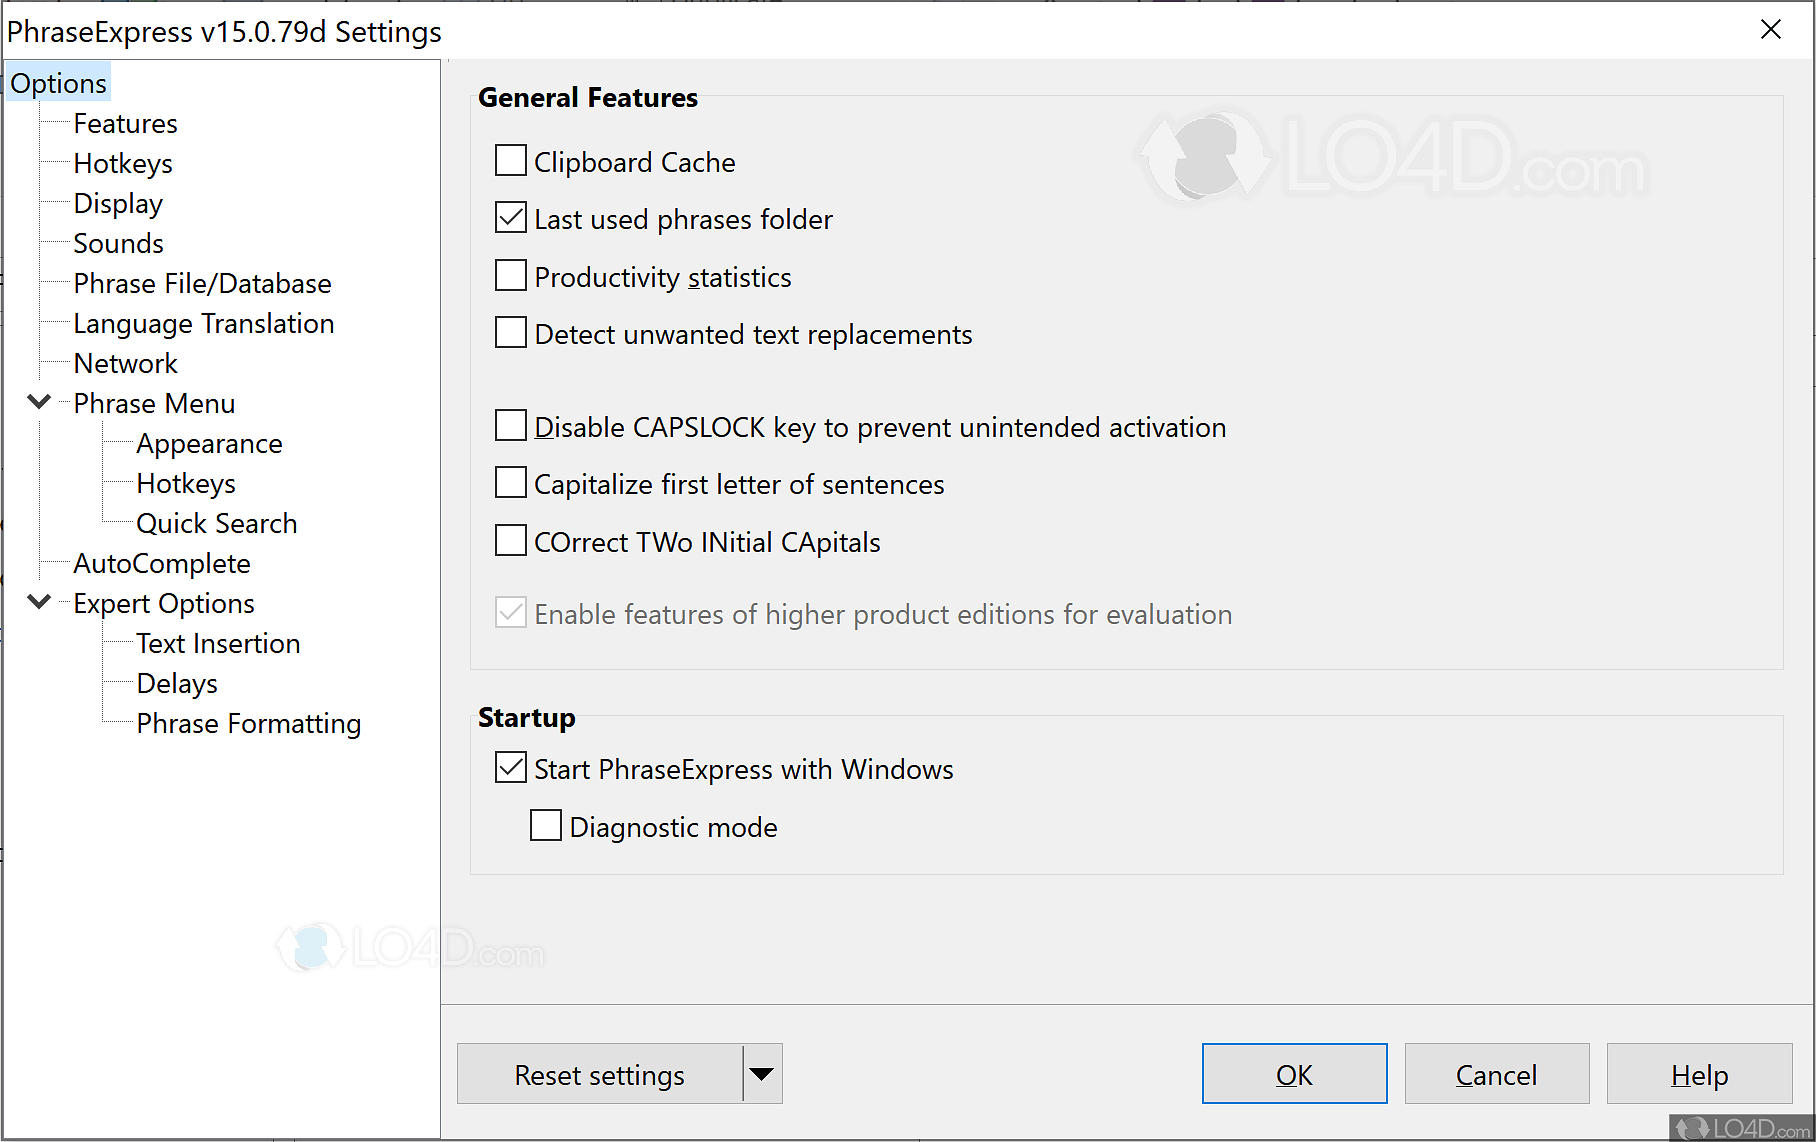Viewport: 1816px width, 1142px height.
Task: Select the Hotkeys settings page
Action: (x=123, y=163)
